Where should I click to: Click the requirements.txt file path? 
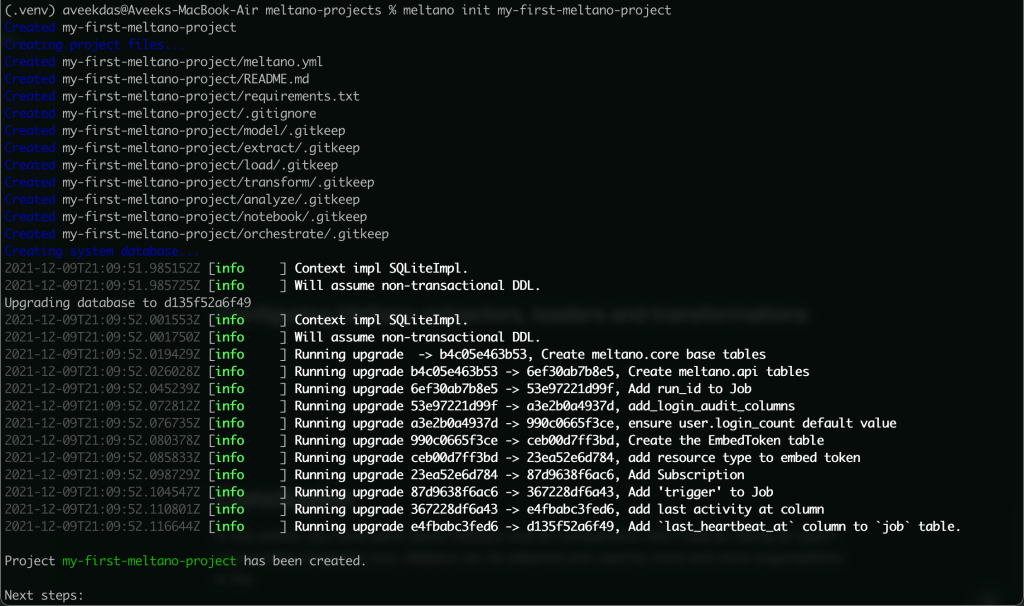(211, 96)
